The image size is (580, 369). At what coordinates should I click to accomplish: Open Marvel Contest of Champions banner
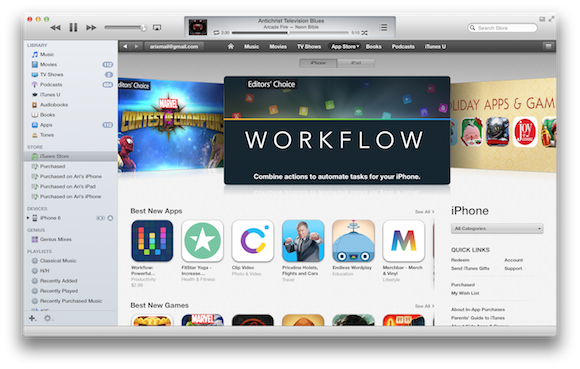[x=171, y=126]
